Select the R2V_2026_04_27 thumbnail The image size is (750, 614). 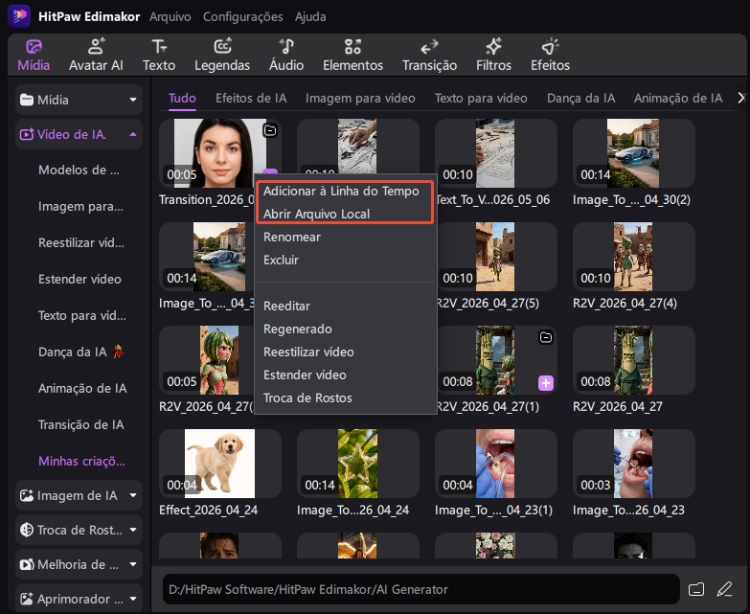(x=633, y=360)
